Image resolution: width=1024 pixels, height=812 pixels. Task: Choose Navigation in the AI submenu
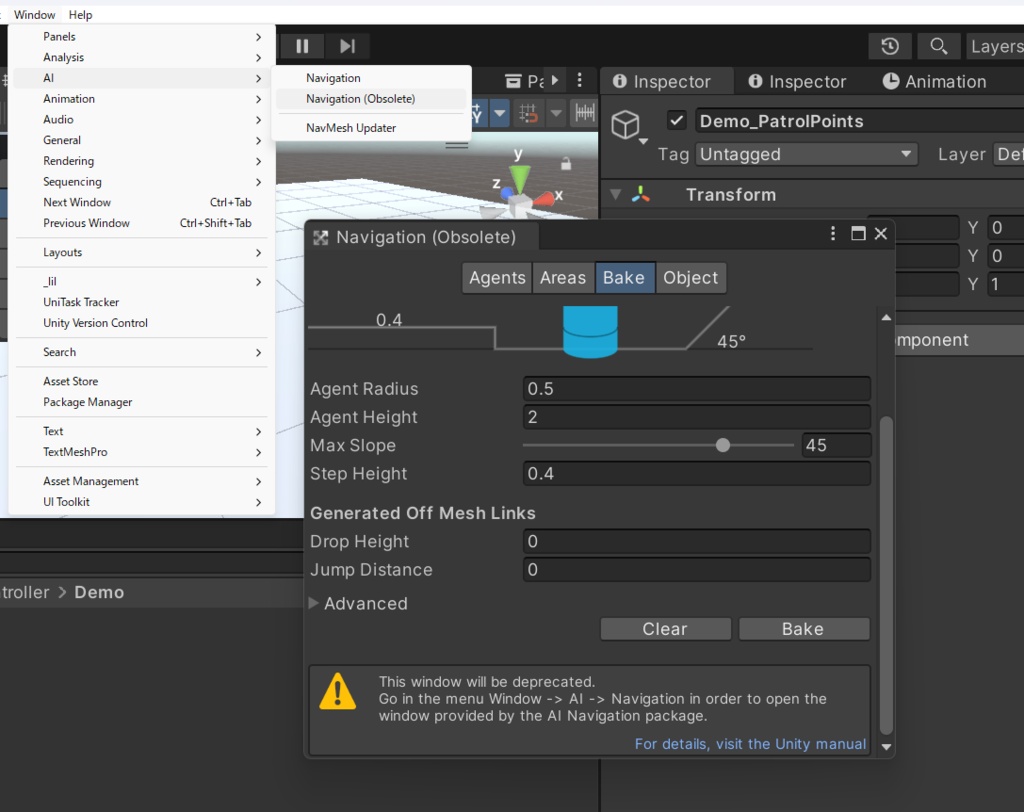pos(371,78)
